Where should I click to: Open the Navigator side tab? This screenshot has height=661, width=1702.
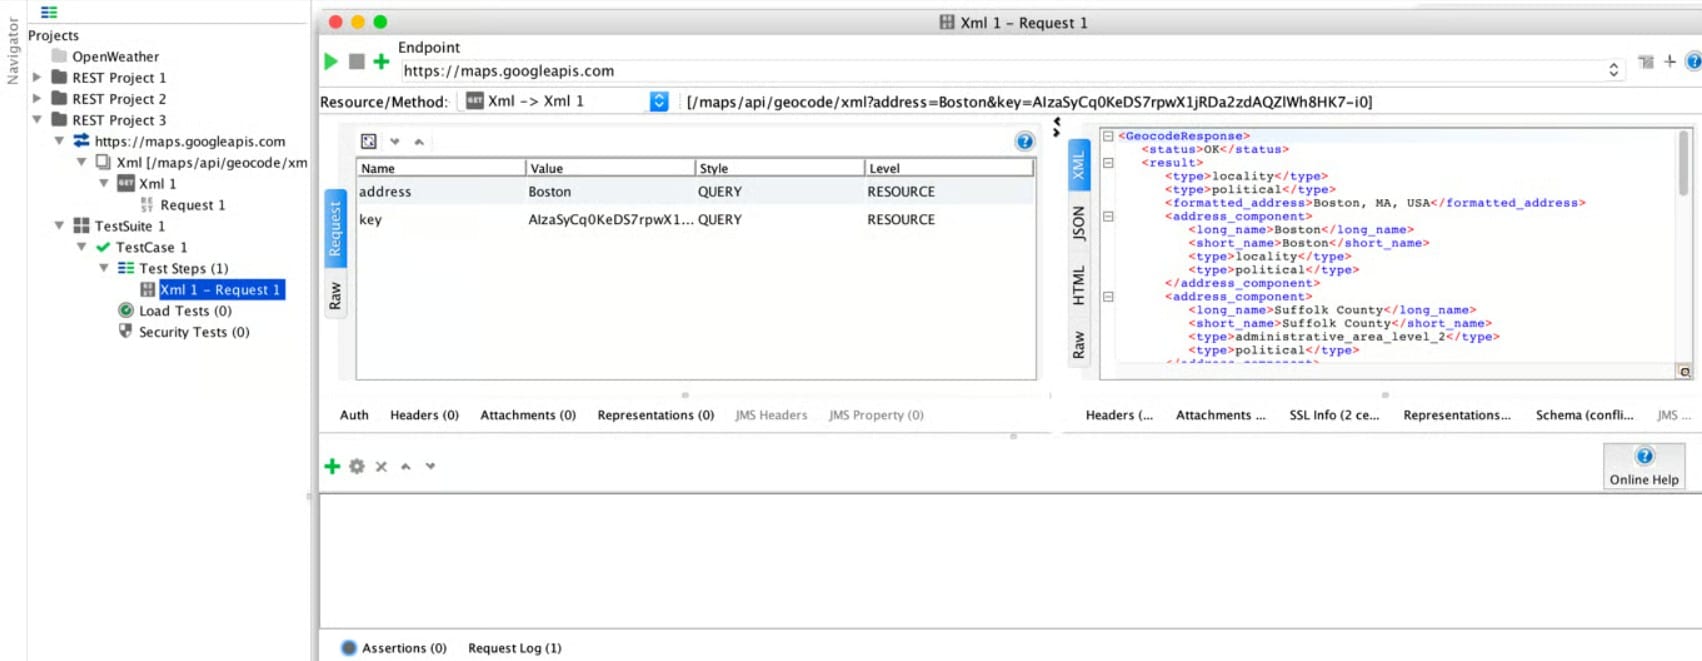13,50
